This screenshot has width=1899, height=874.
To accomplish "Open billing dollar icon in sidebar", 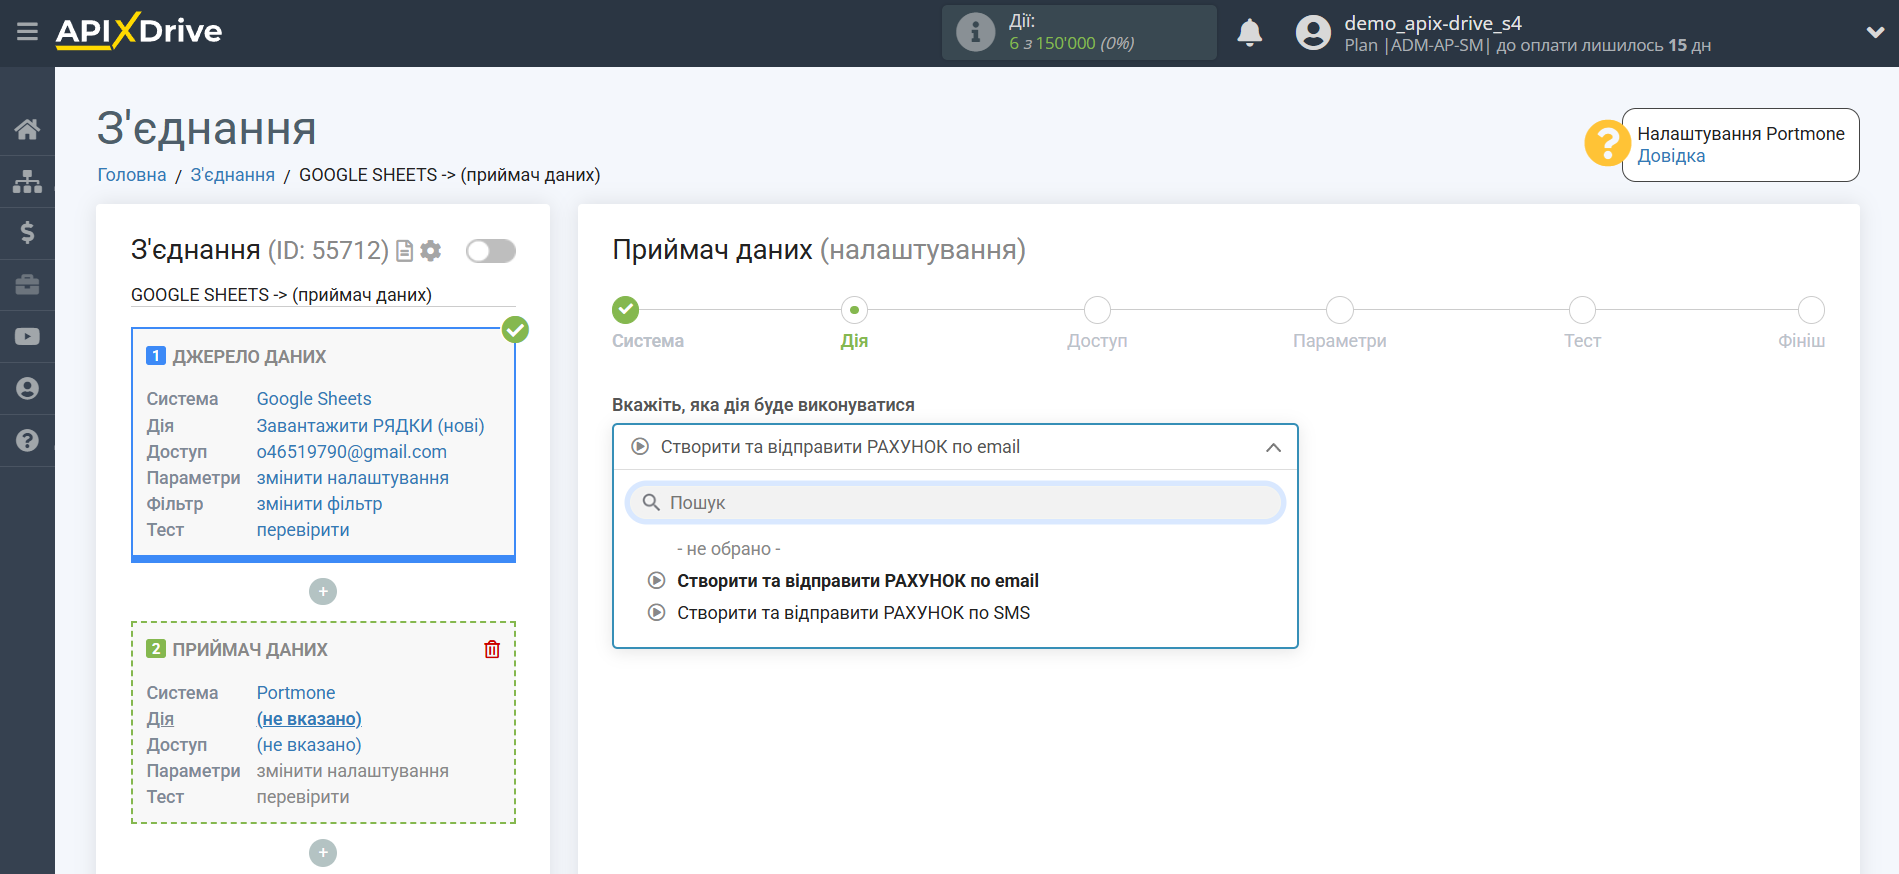I will (27, 233).
